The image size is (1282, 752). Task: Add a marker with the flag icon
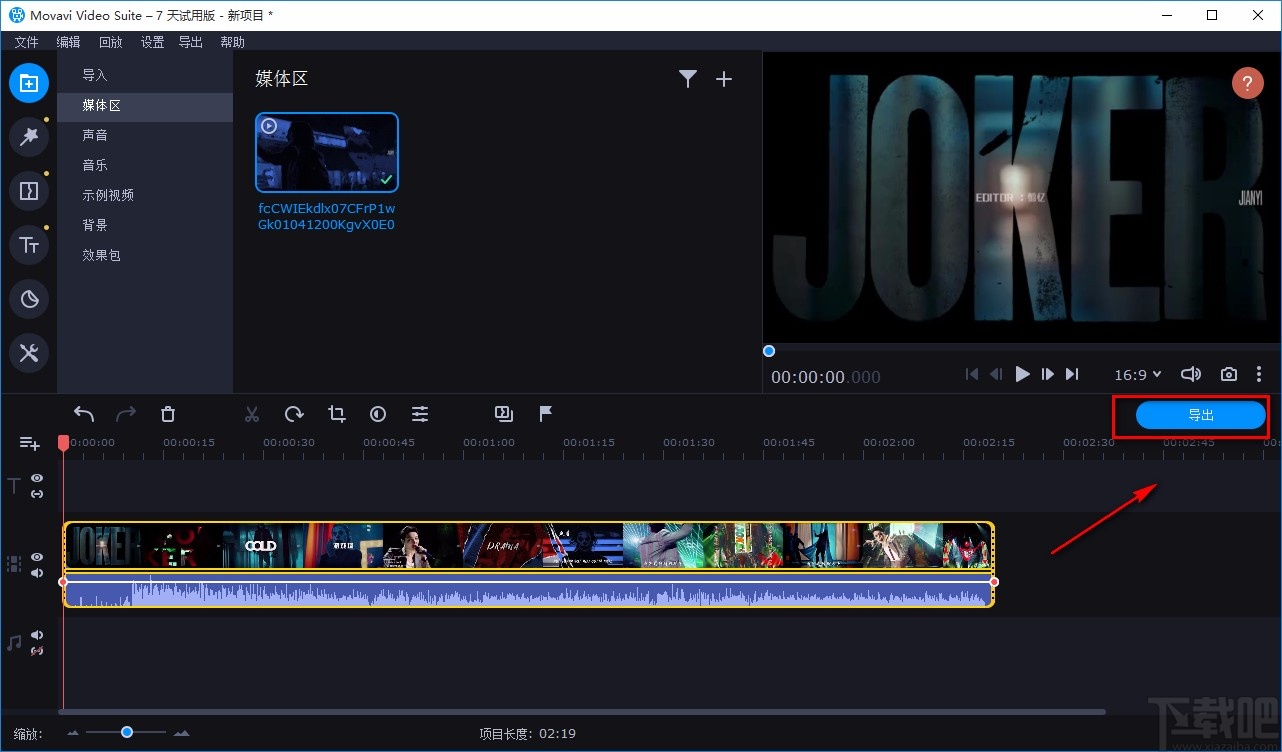tap(546, 414)
